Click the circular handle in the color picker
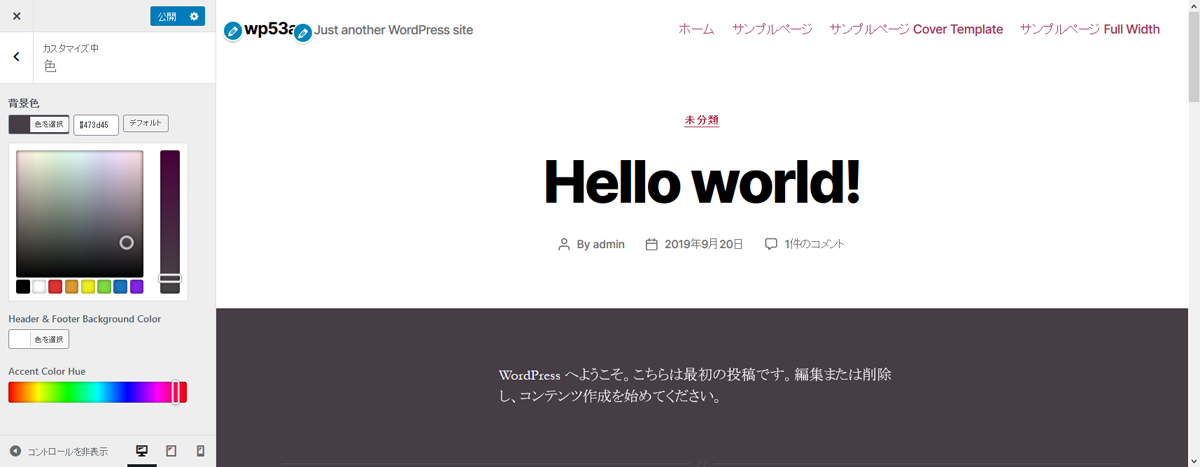This screenshot has height=467, width=1200. click(127, 242)
